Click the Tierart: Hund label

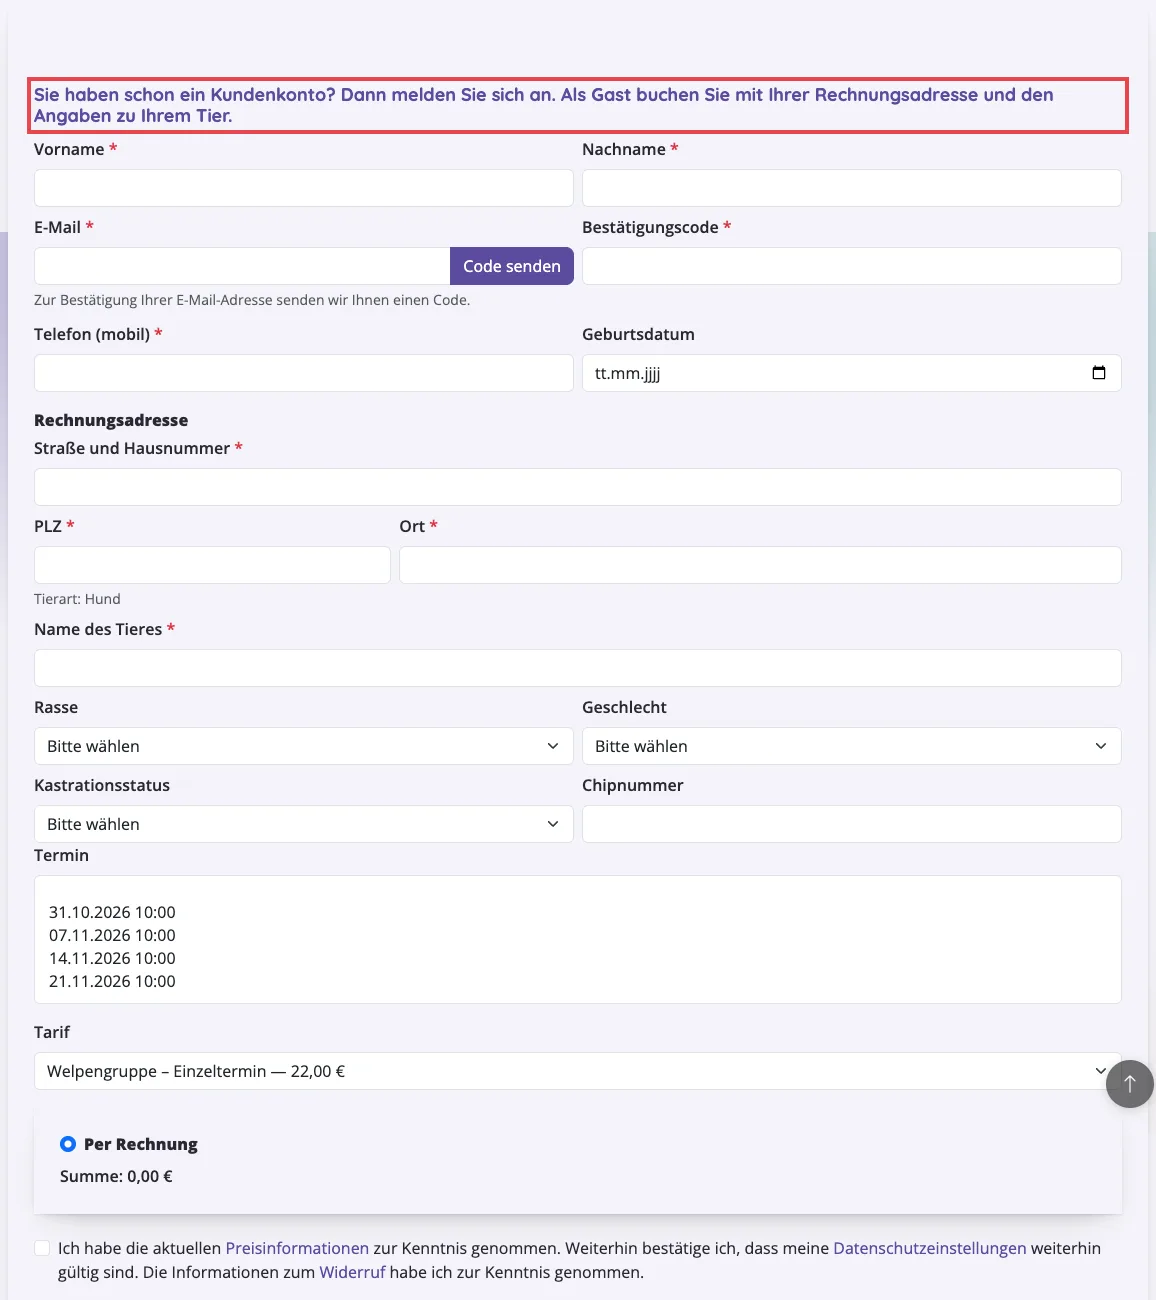(x=77, y=599)
